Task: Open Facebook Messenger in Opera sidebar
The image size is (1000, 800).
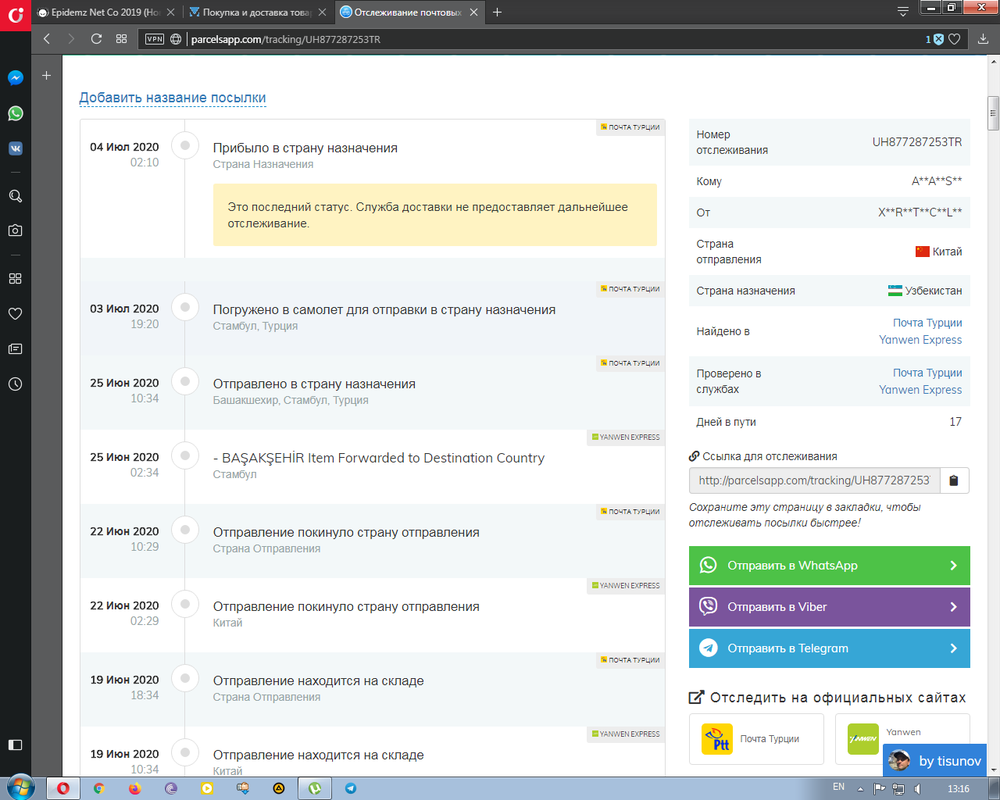Action: point(16,78)
